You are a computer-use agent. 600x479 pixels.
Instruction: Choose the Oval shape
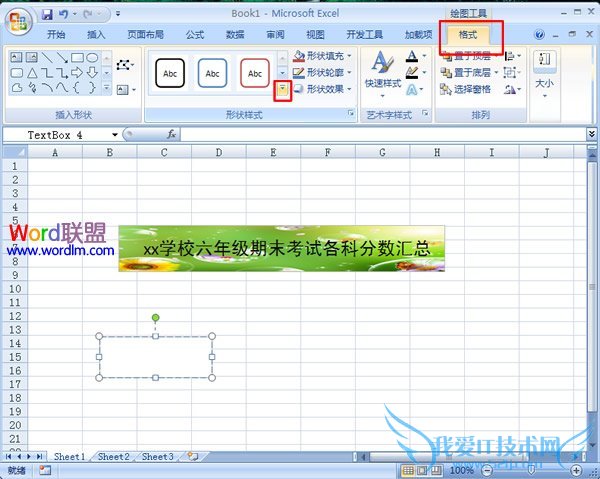[x=92, y=57]
